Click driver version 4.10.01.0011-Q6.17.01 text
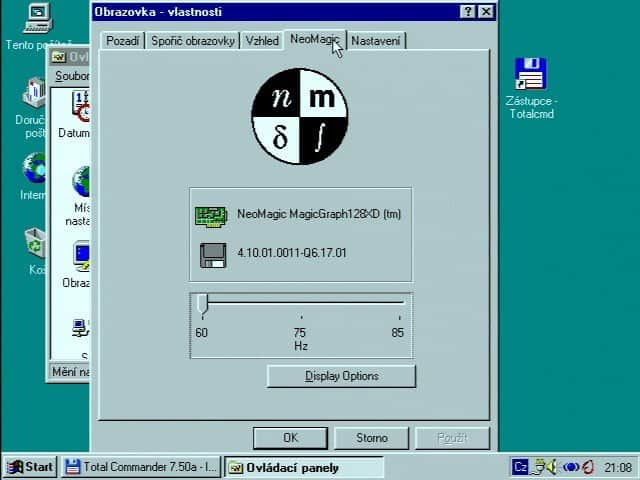The width and height of the screenshot is (640, 480). pyautogui.click(x=292, y=253)
